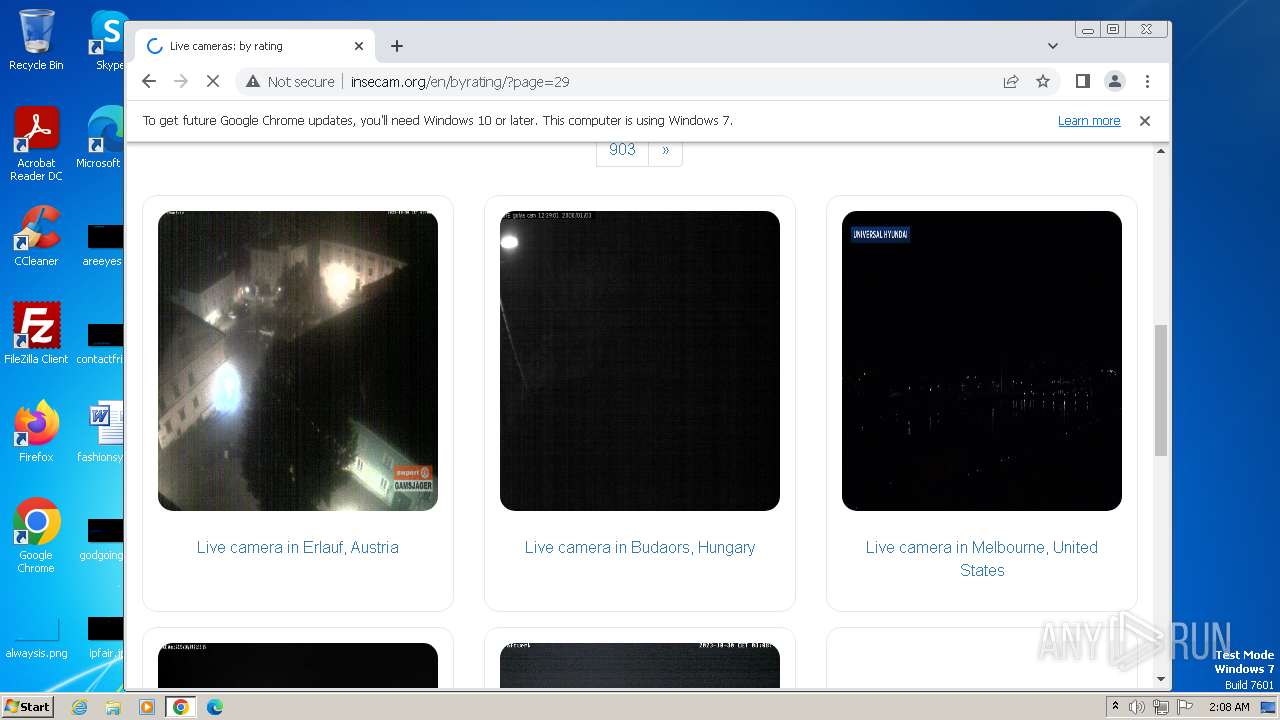Image resolution: width=1280 pixels, height=720 pixels.
Task: Open alwaysis.png desktop file
Action: click(36, 640)
